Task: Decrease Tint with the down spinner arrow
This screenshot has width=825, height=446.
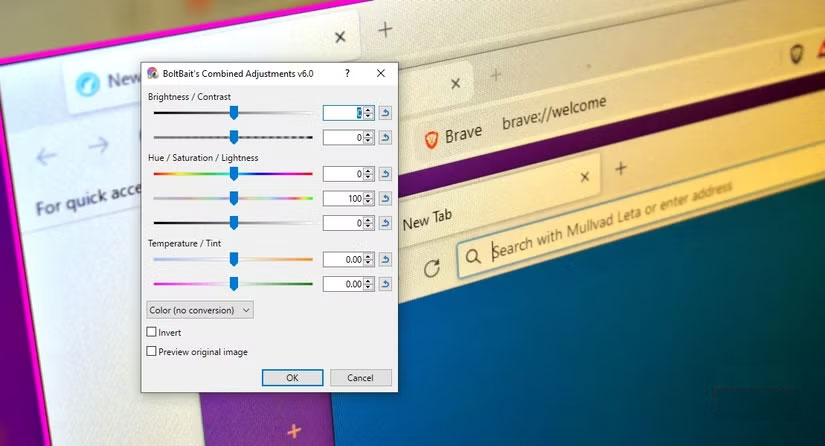Action: 368,287
